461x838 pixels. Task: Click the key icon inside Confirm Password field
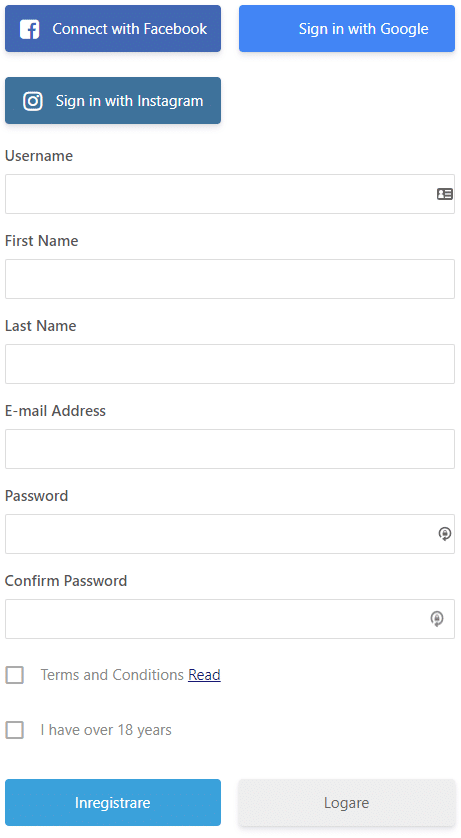coord(437,619)
